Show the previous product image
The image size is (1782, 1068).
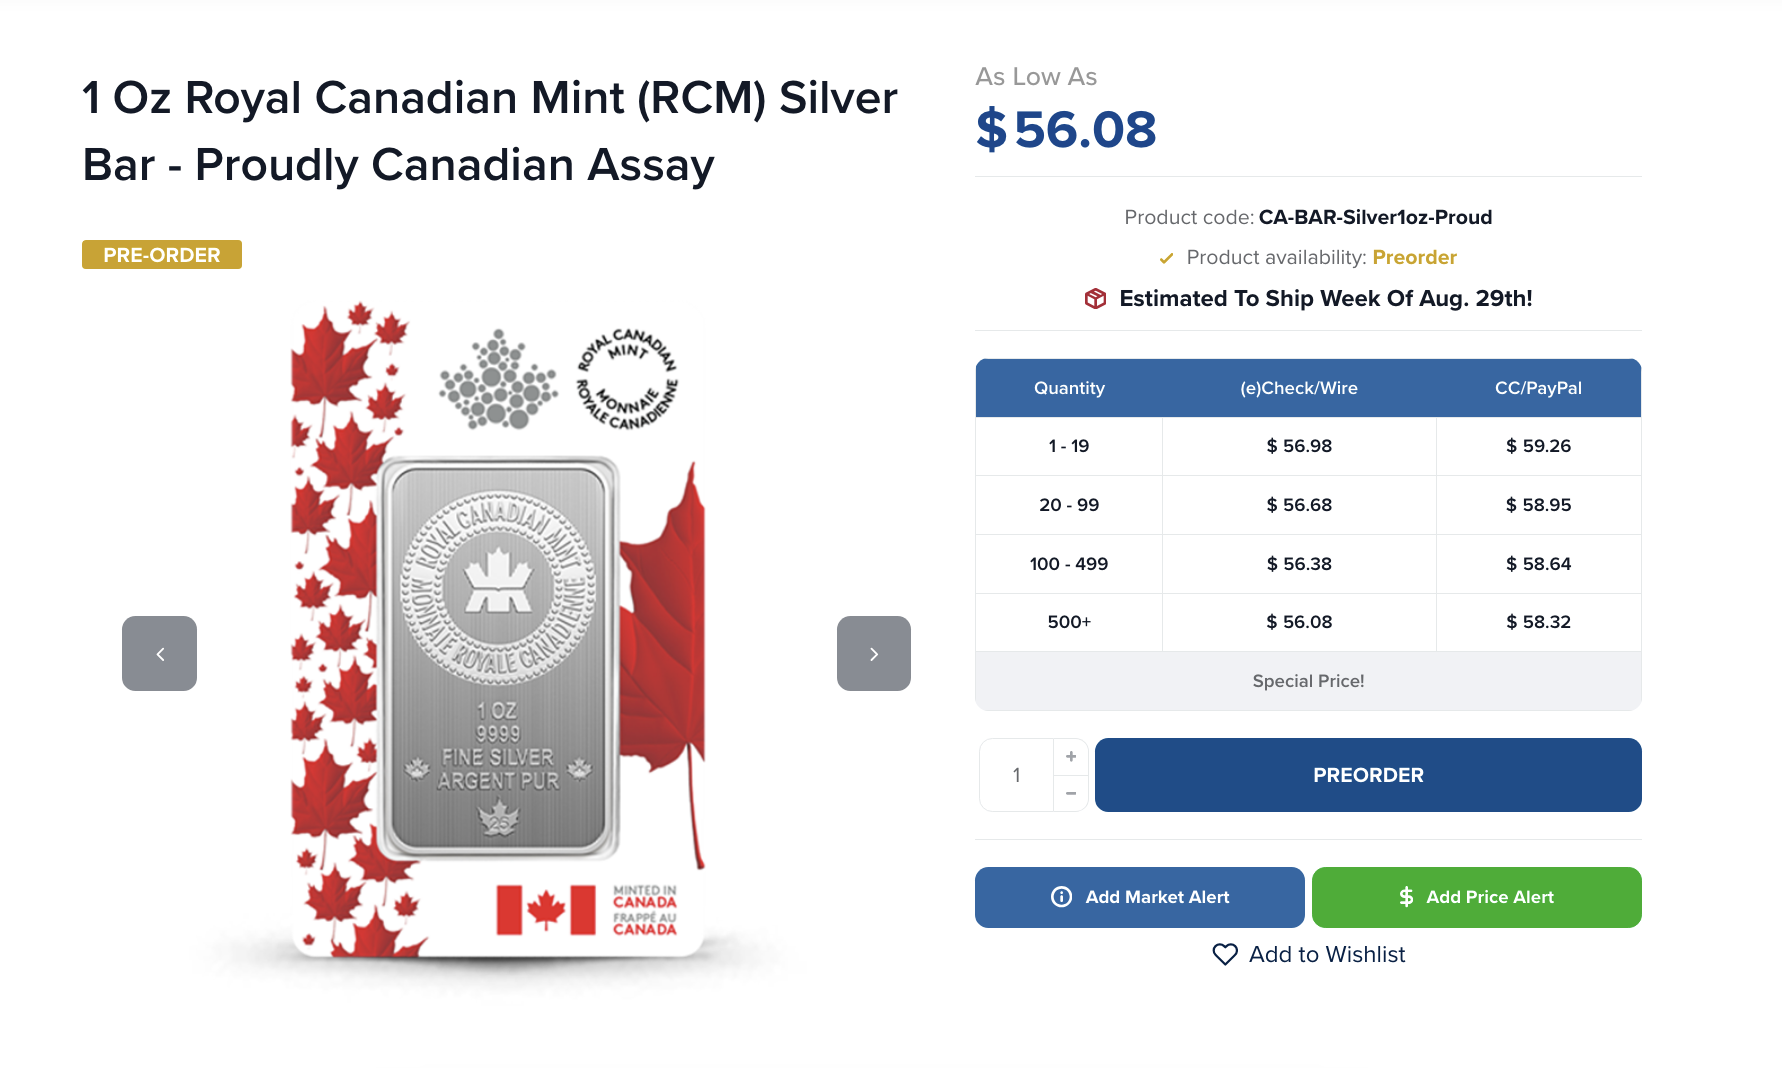pyautogui.click(x=159, y=653)
